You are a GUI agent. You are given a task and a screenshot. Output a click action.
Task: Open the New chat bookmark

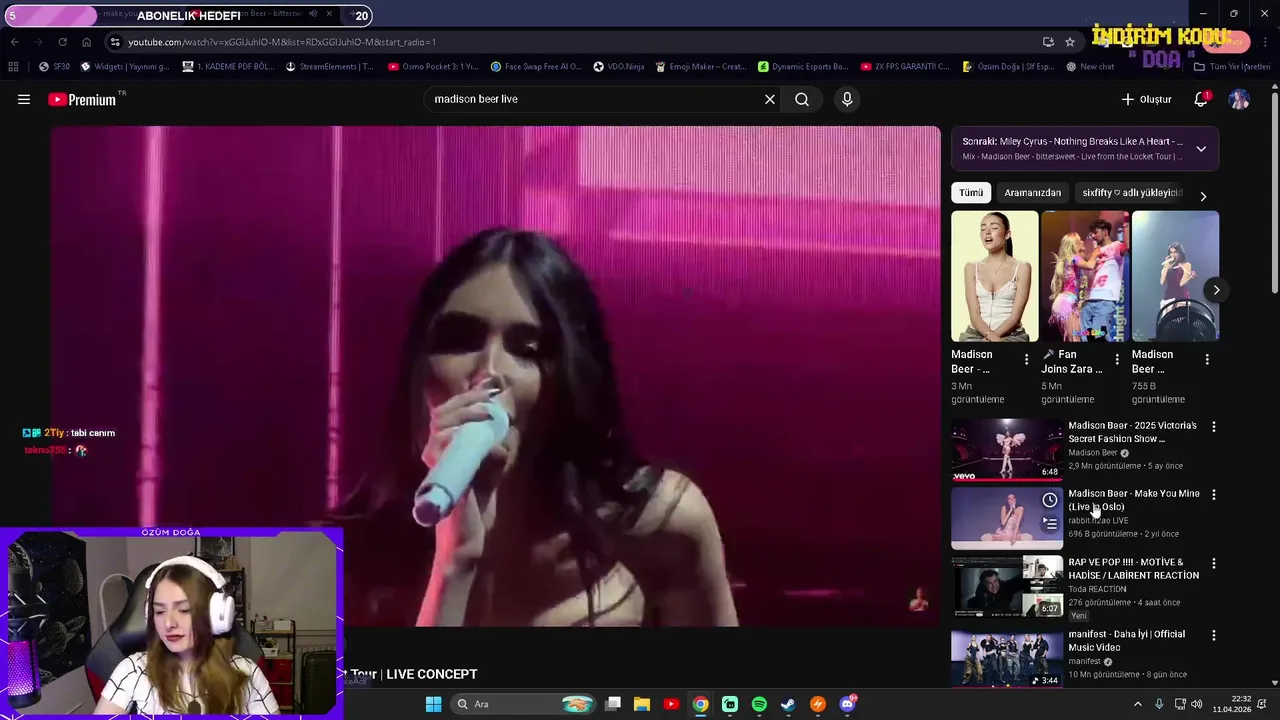[x=1090, y=67]
